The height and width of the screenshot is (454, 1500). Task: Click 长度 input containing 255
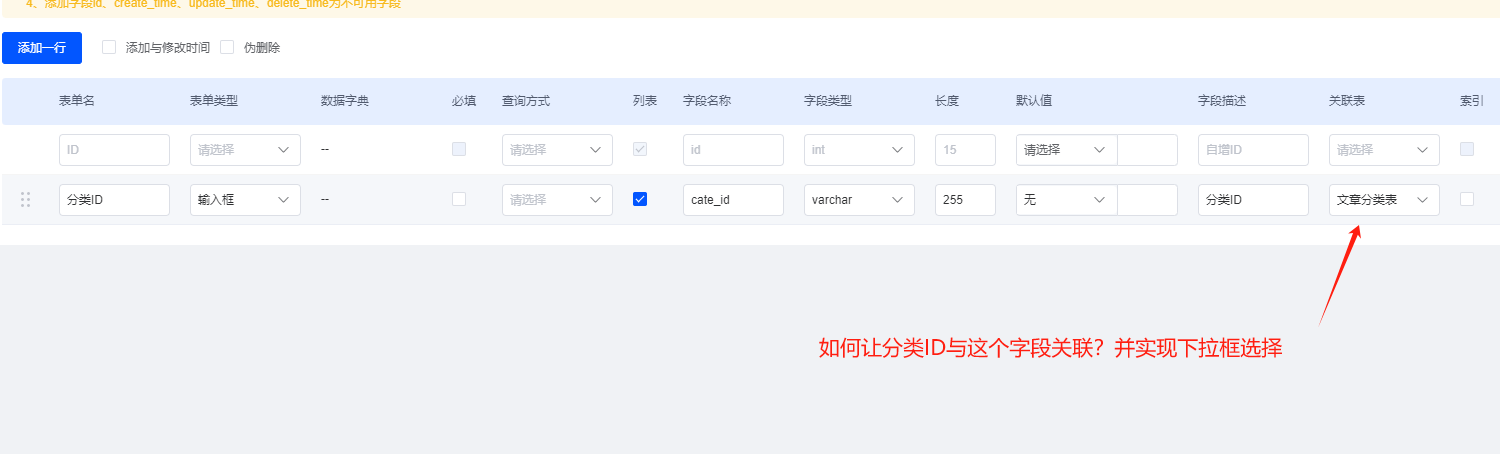pyautogui.click(x=965, y=200)
